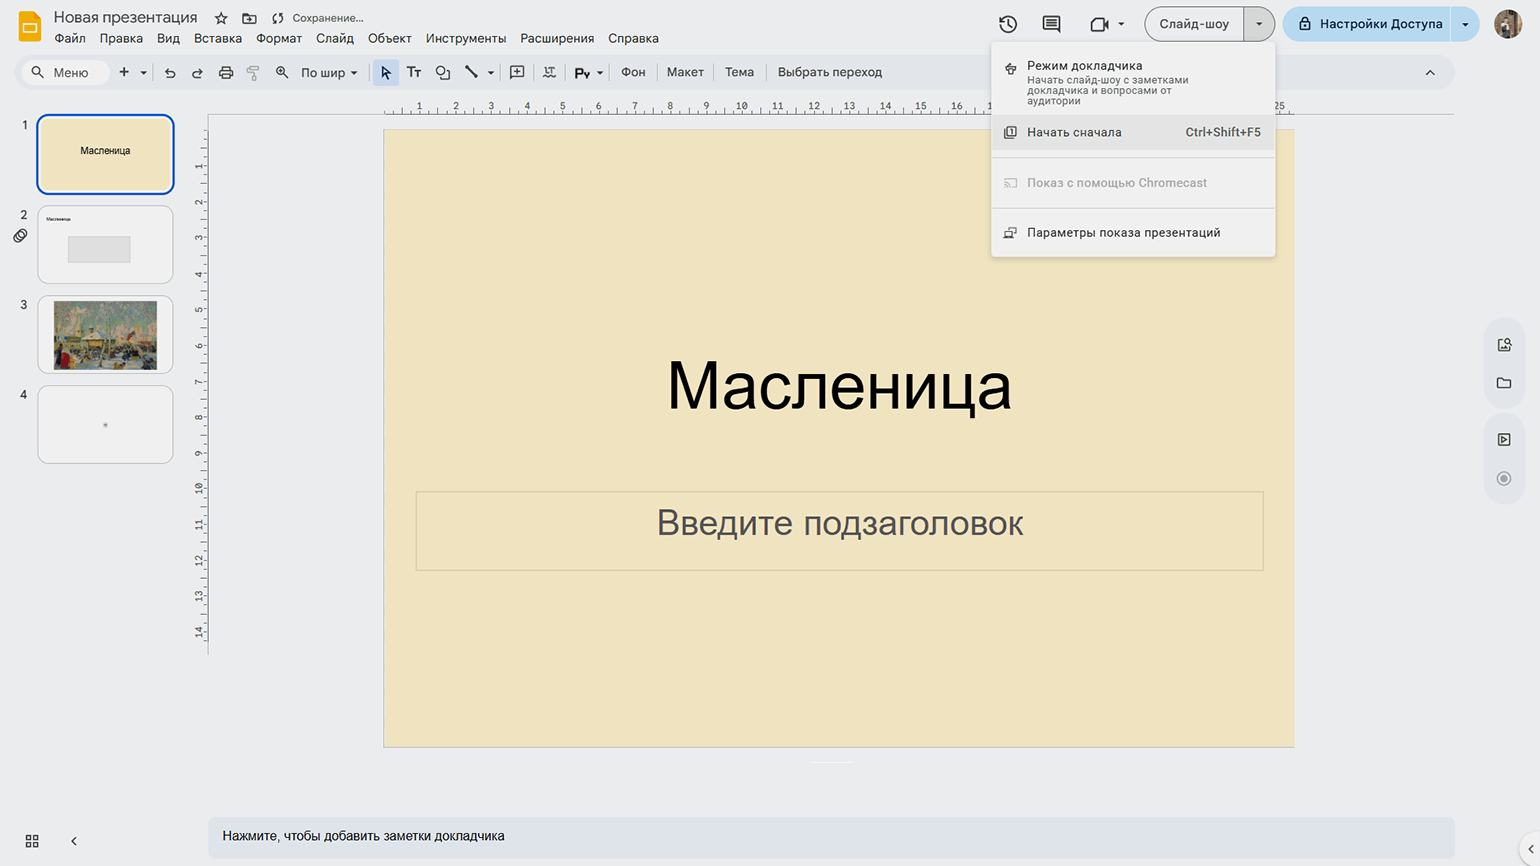1540x866 pixels.
Task: Select the text box tool
Action: (x=414, y=72)
